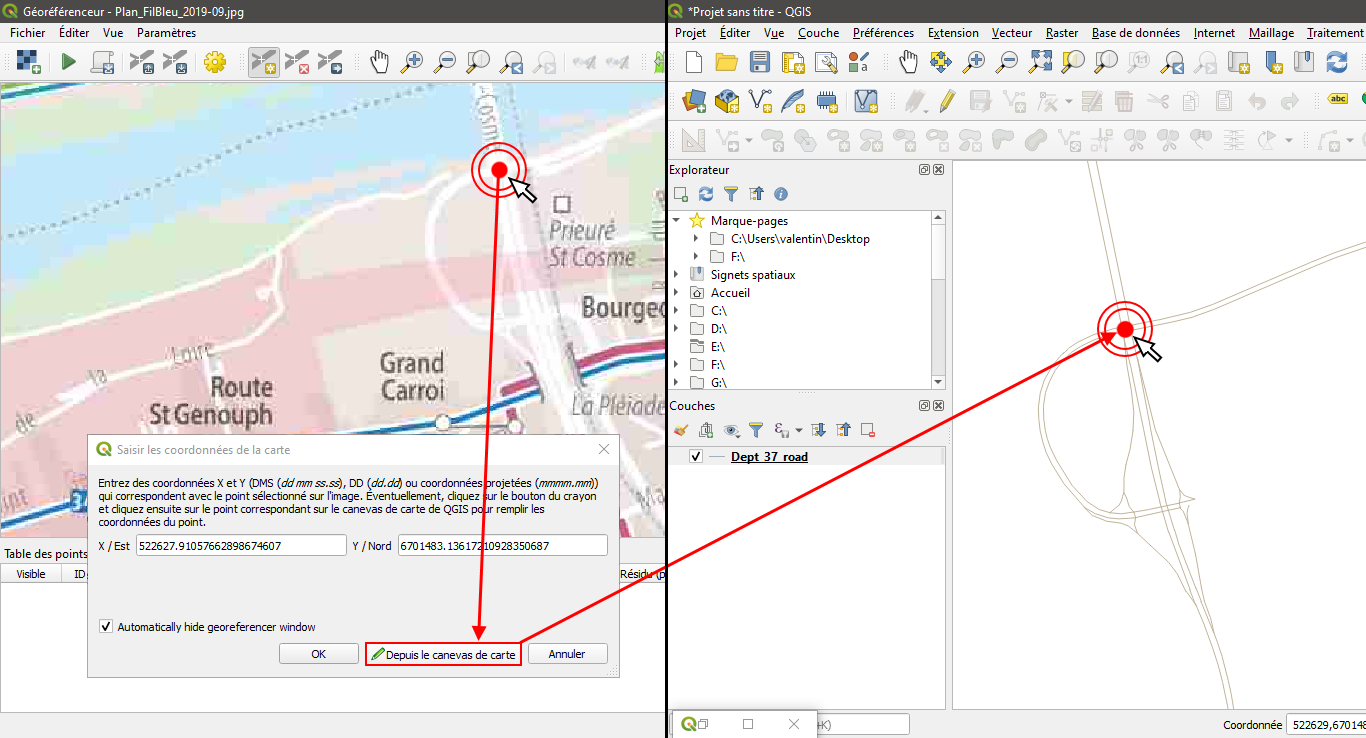Uncheck Automatically hide georeferencer window

pos(106,627)
